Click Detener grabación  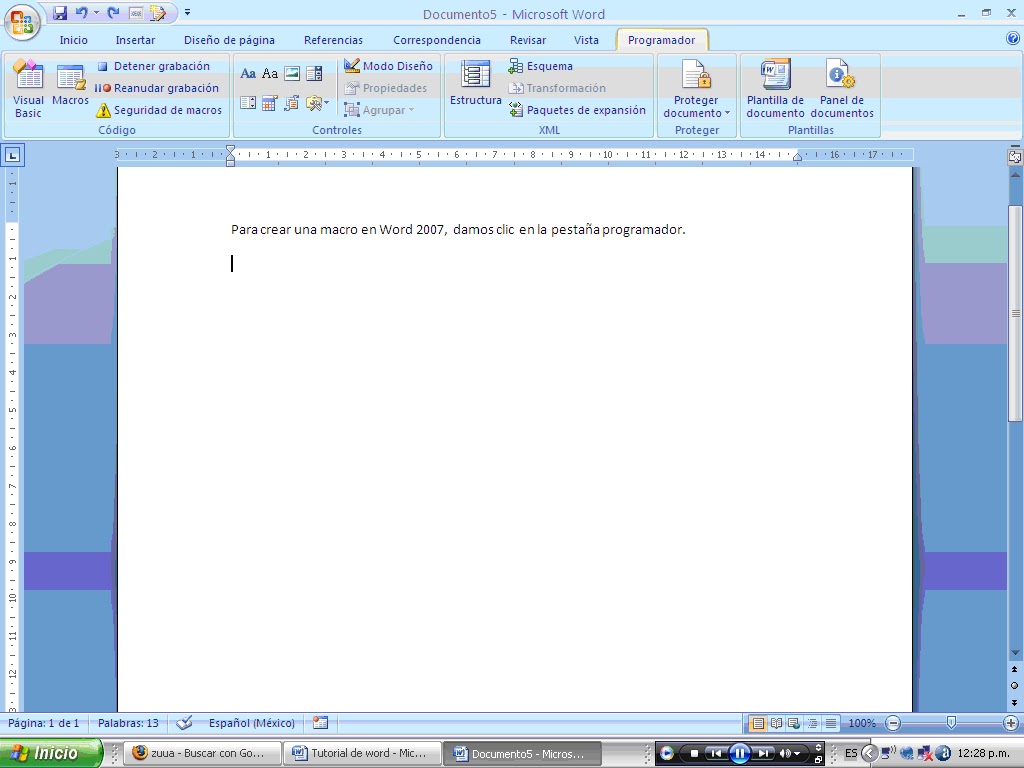click(160, 66)
